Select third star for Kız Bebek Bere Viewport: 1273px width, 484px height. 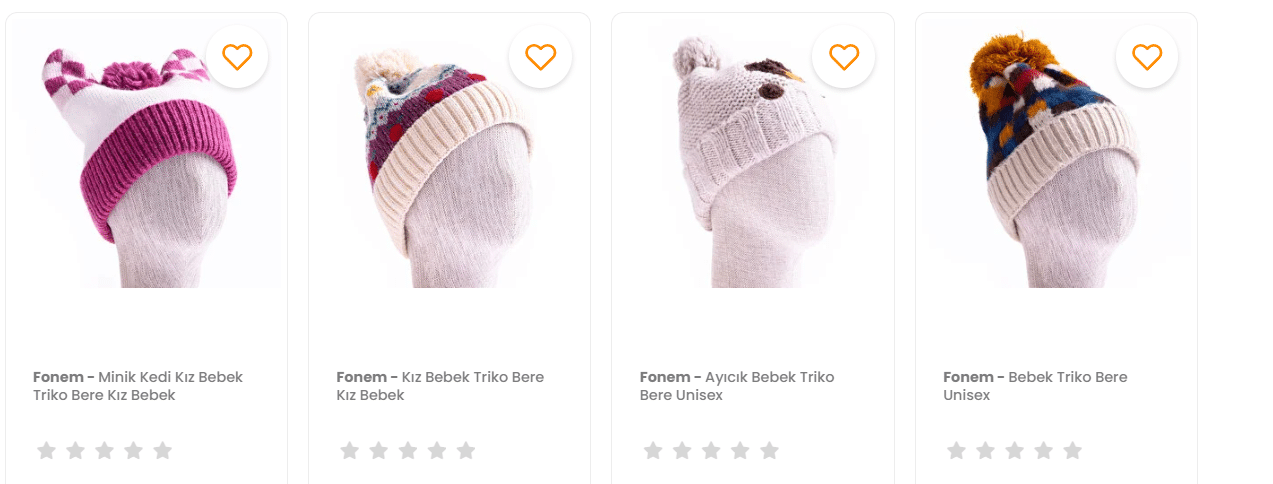[408, 451]
